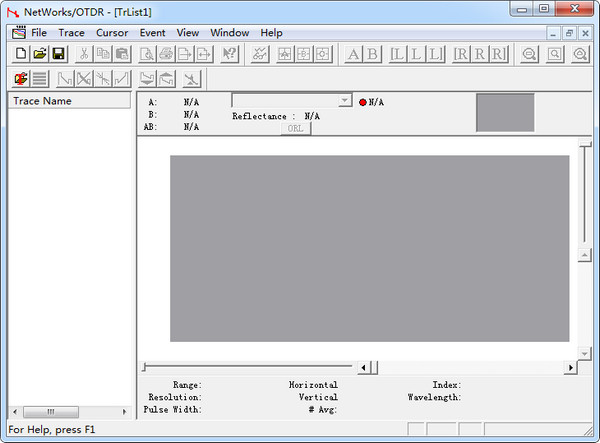Click the Resolution label

point(175,397)
